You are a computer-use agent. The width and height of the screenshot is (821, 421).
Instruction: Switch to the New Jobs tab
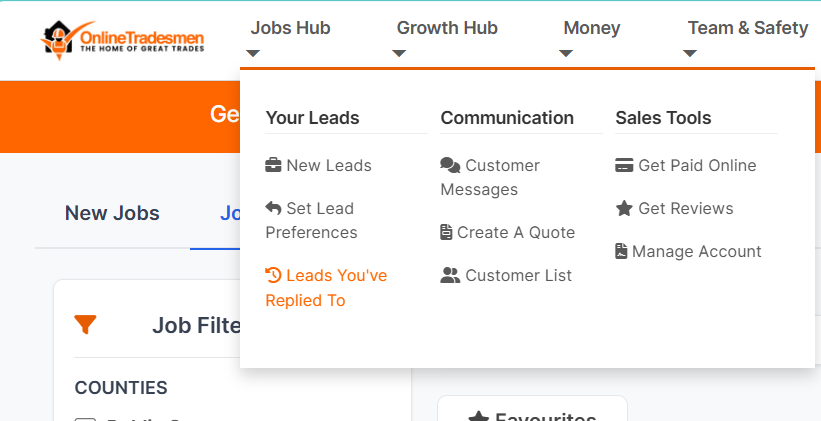pyautogui.click(x=112, y=213)
